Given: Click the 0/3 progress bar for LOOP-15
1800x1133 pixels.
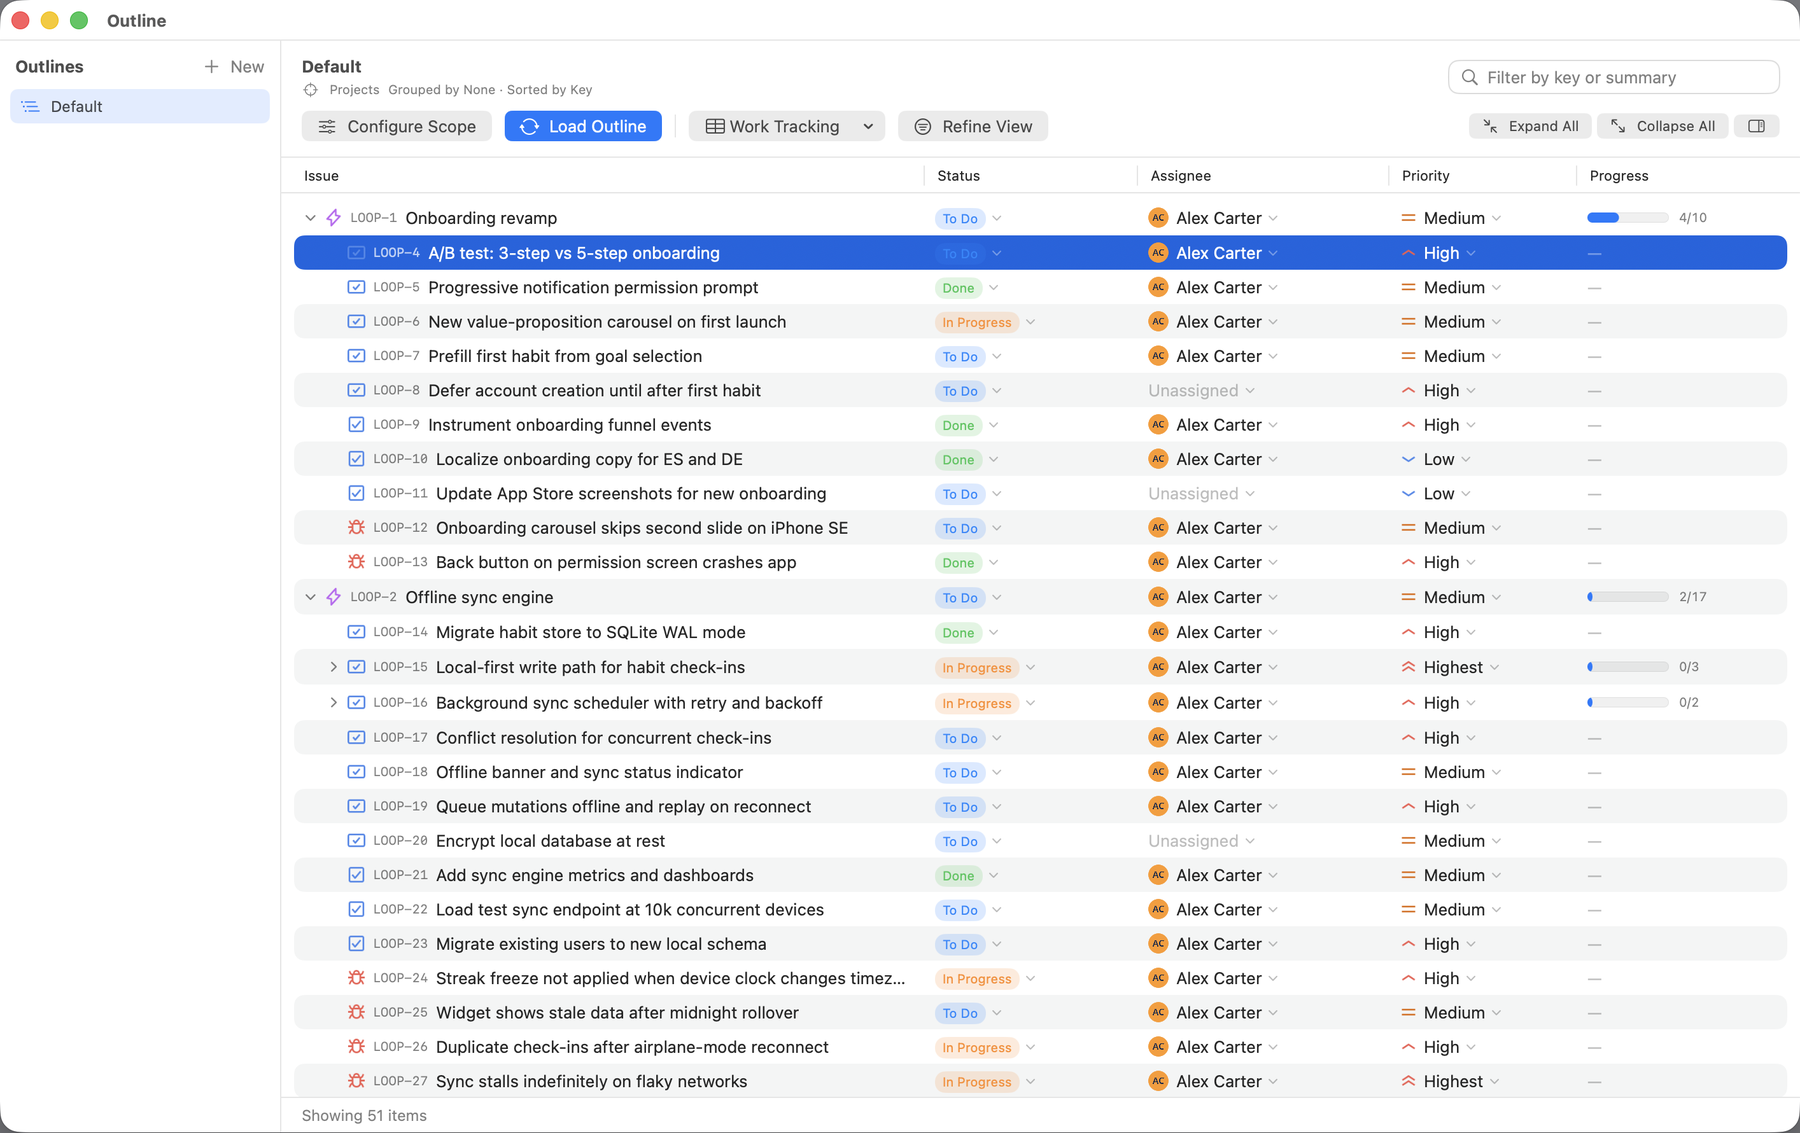Looking at the screenshot, I should (1627, 667).
